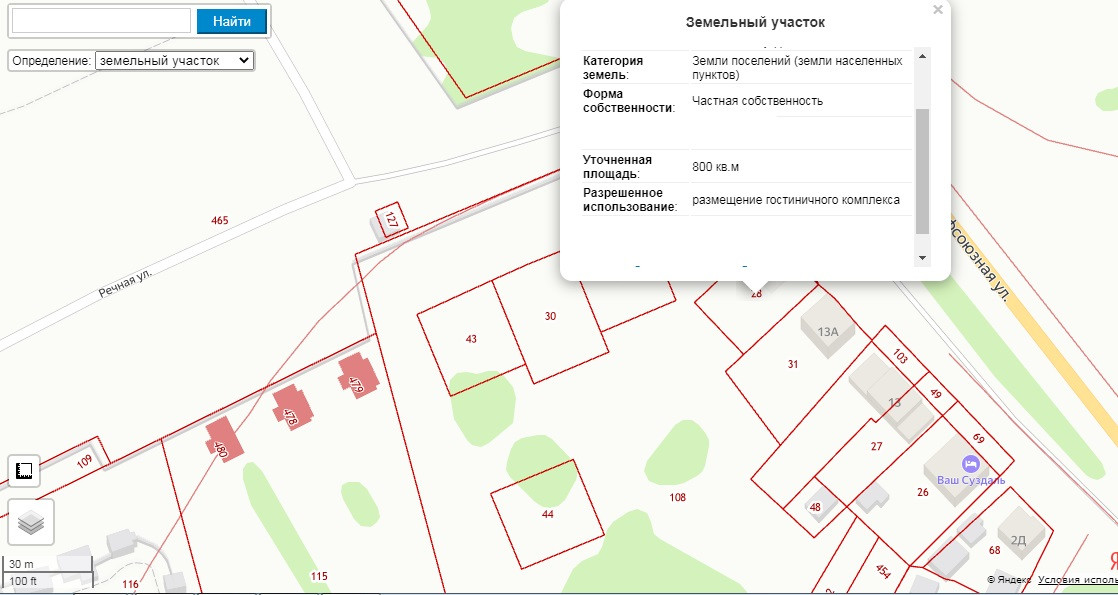Click the Найти search button
This screenshot has width=1118, height=595.
point(232,21)
